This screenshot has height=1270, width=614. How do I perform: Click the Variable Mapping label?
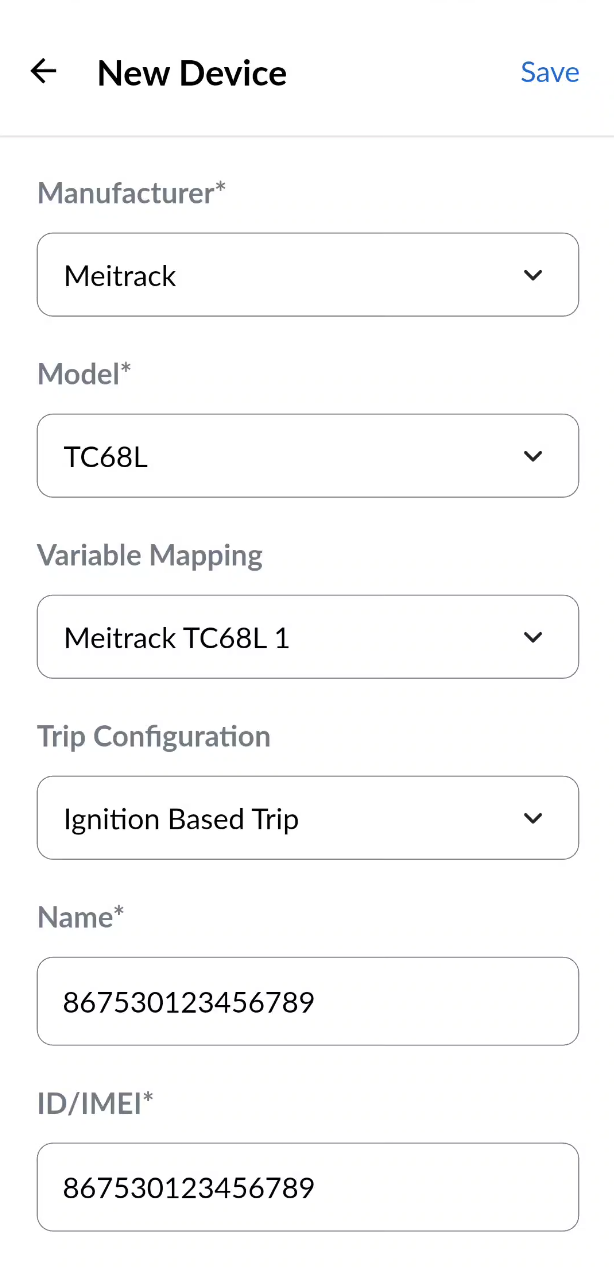(x=150, y=555)
